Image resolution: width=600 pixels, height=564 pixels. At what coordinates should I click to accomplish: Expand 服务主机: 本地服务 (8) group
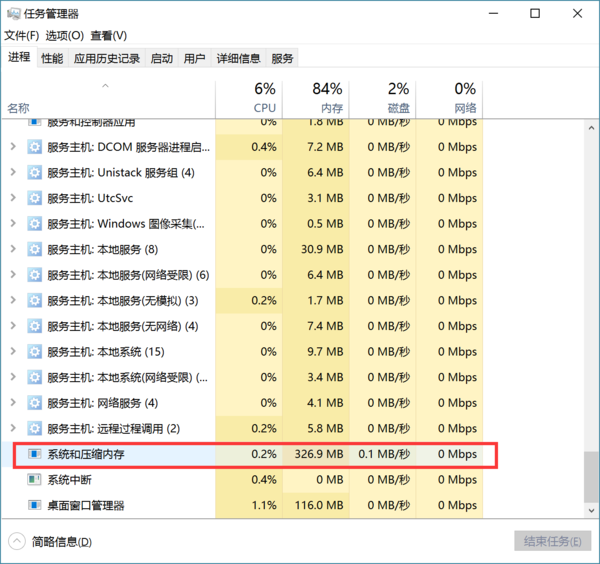coord(13,249)
